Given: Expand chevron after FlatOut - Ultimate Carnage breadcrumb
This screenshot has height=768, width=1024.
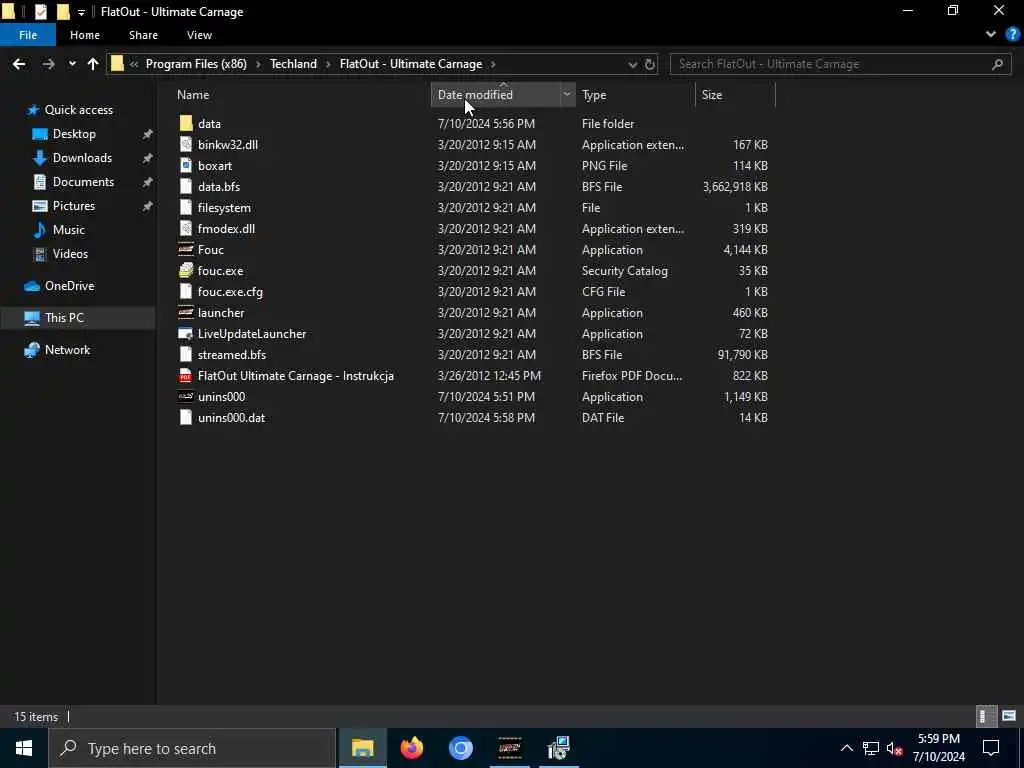Looking at the screenshot, I should [x=493, y=64].
